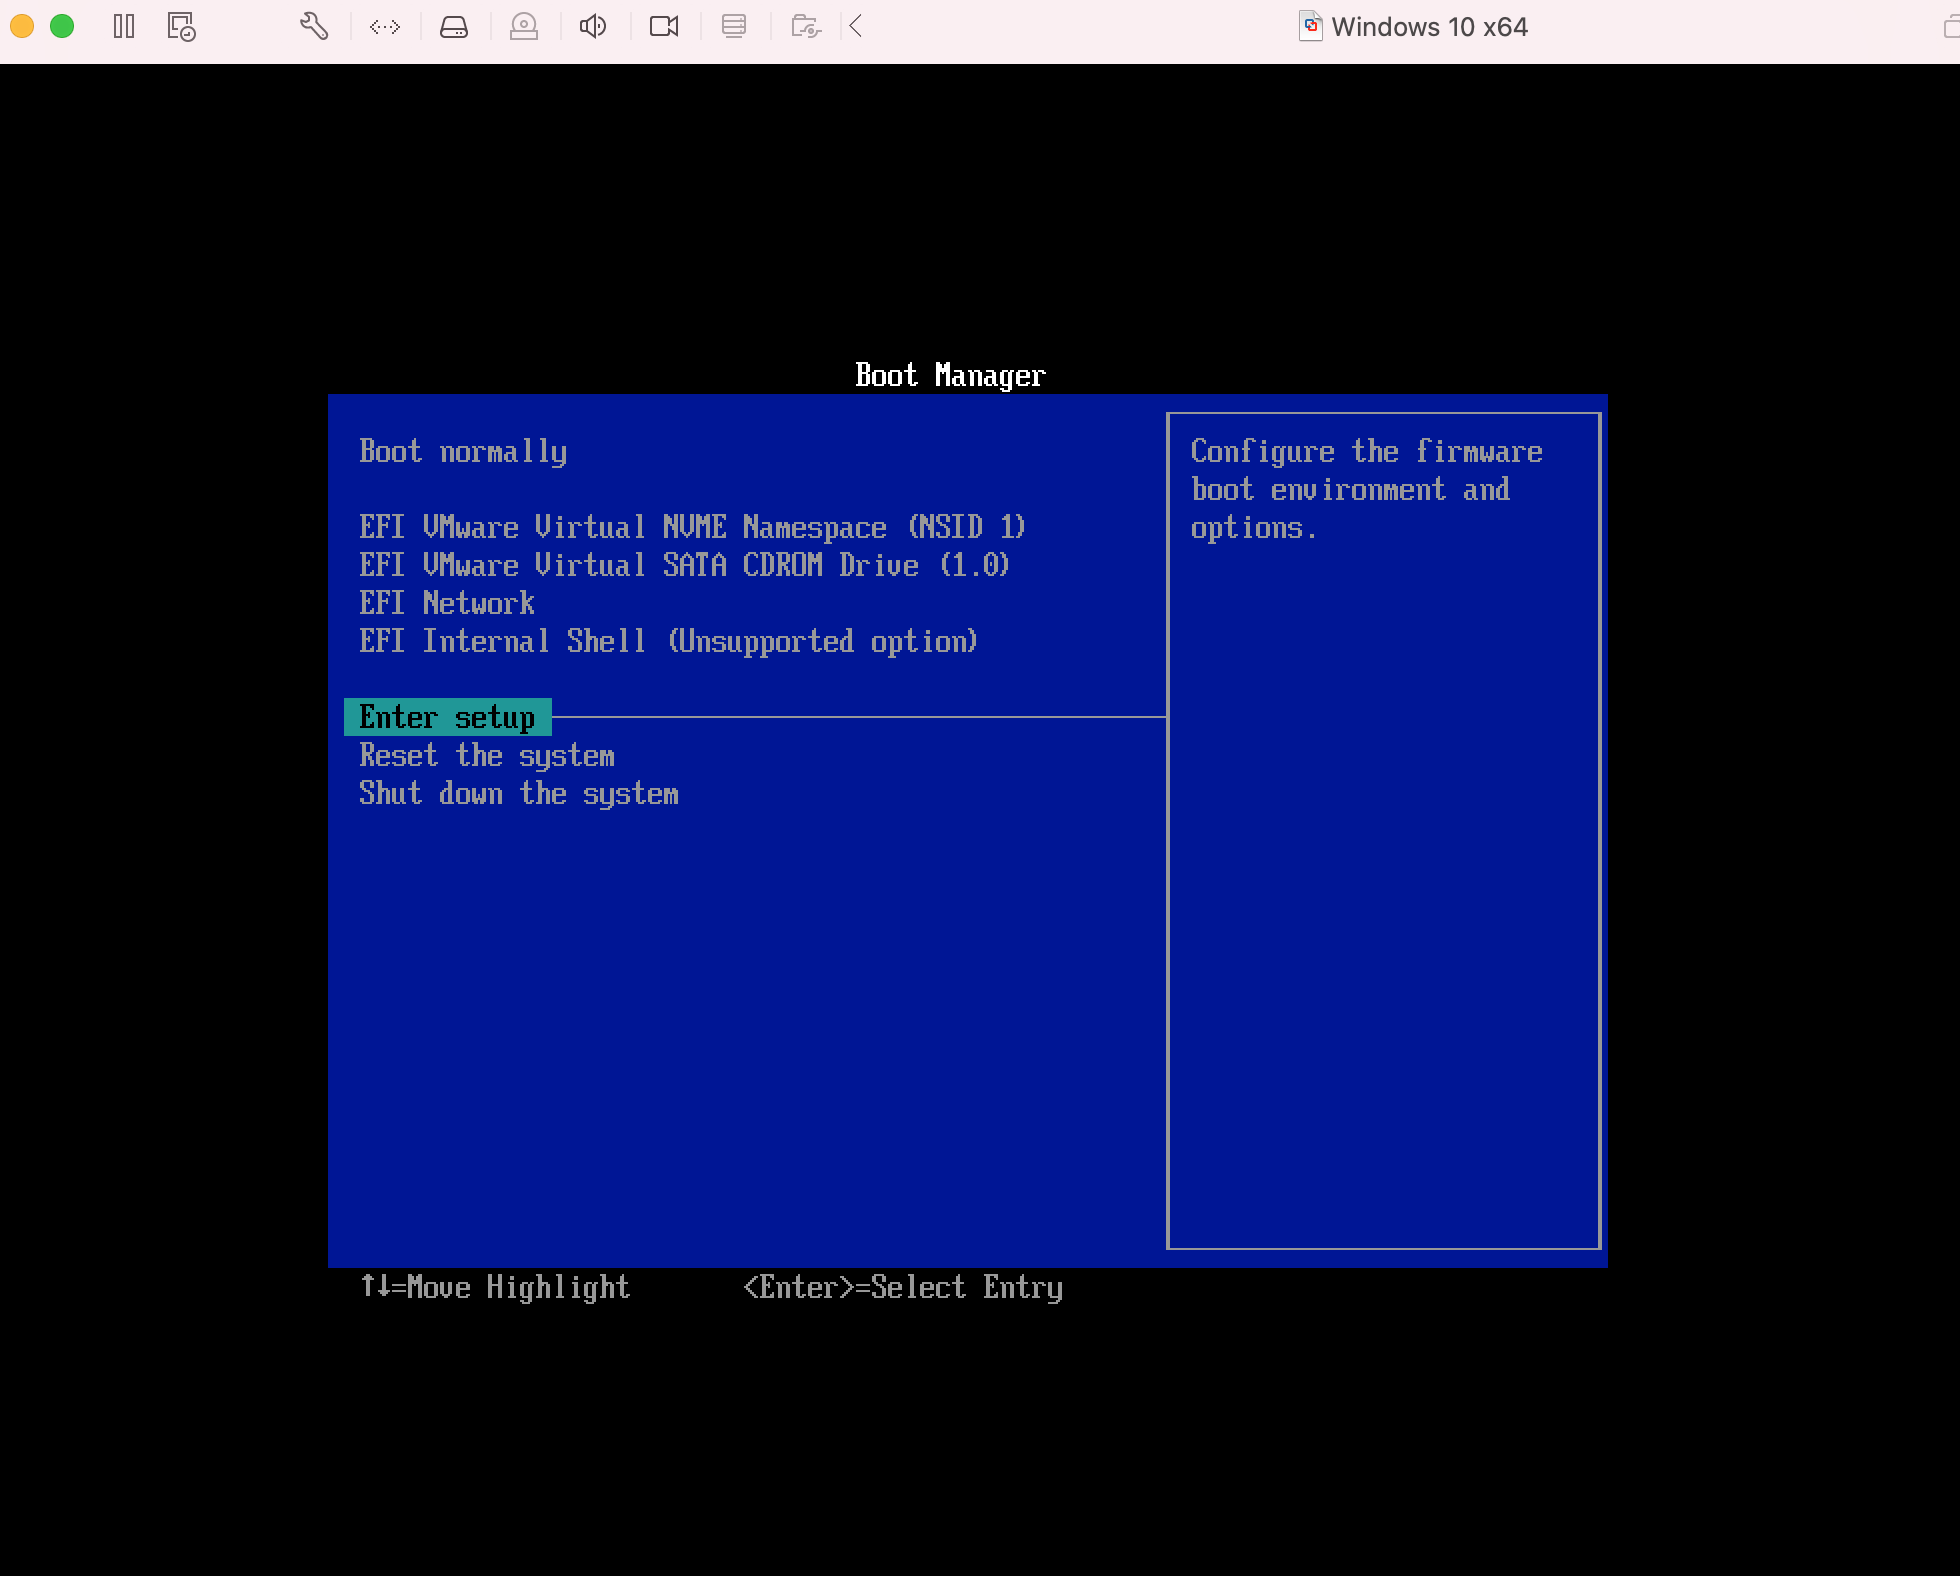Image resolution: width=1960 pixels, height=1576 pixels.
Task: Select the EFI Network boot entry
Action: (447, 603)
